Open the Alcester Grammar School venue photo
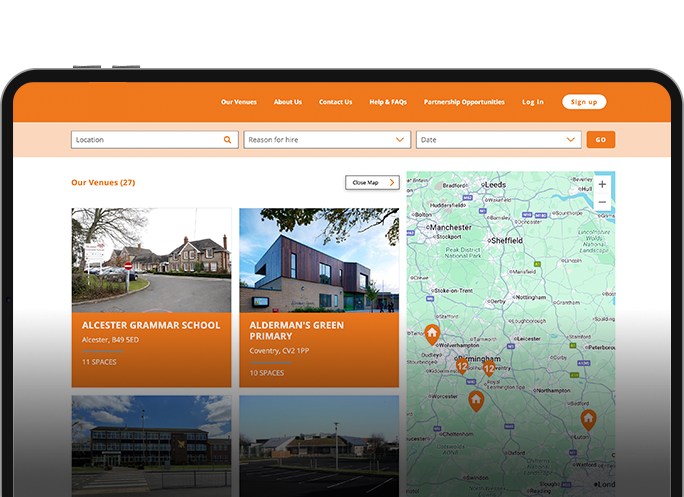 151,260
